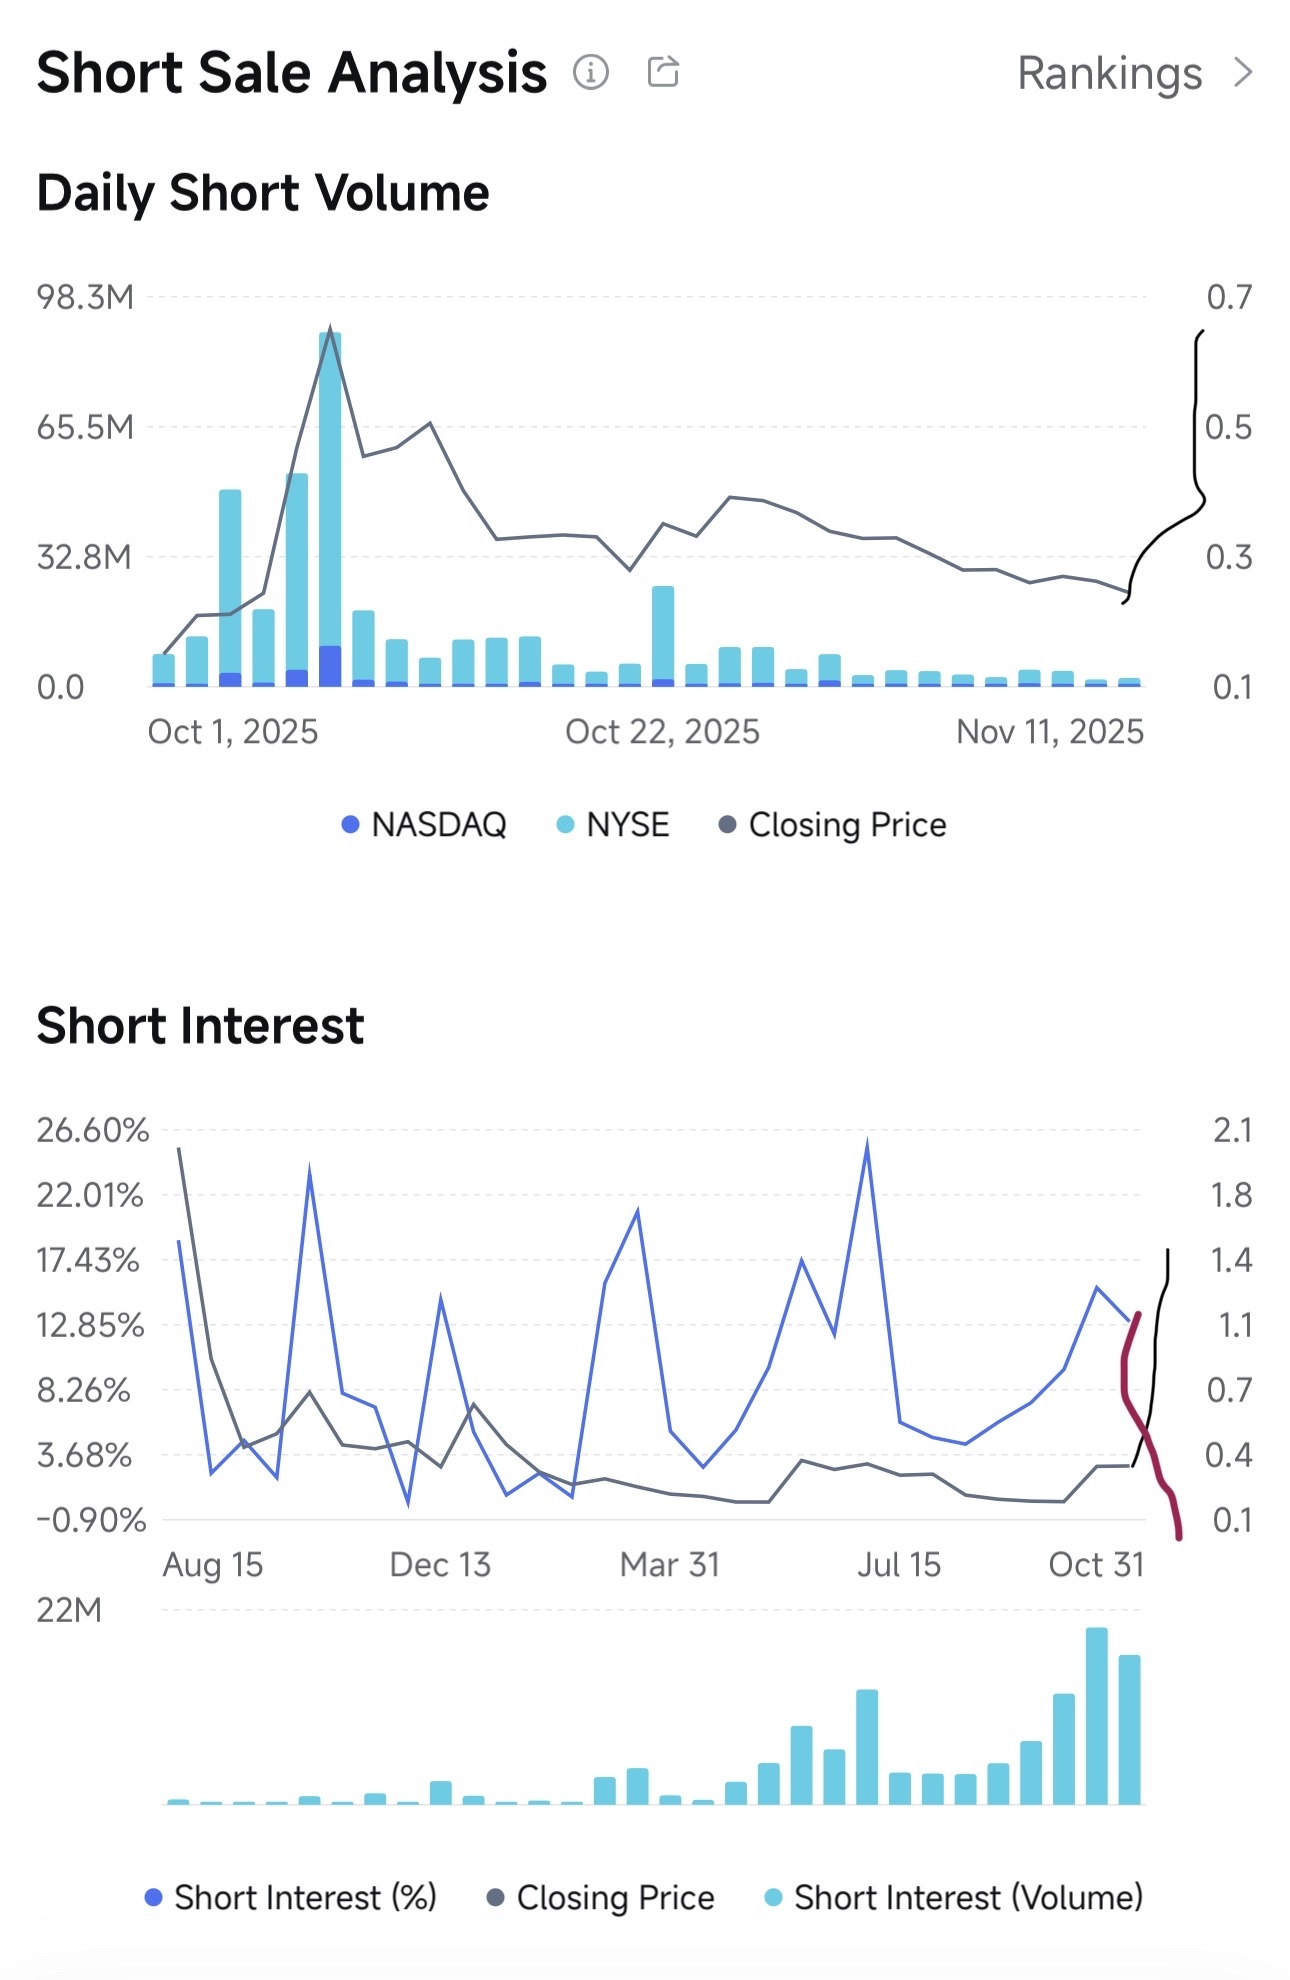Click the NASDAQ blue legend dot
The image size is (1290, 1980).
[x=350, y=825]
